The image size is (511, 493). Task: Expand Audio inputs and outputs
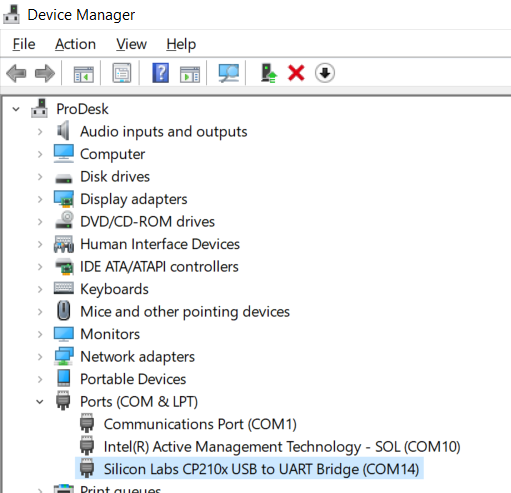point(40,132)
